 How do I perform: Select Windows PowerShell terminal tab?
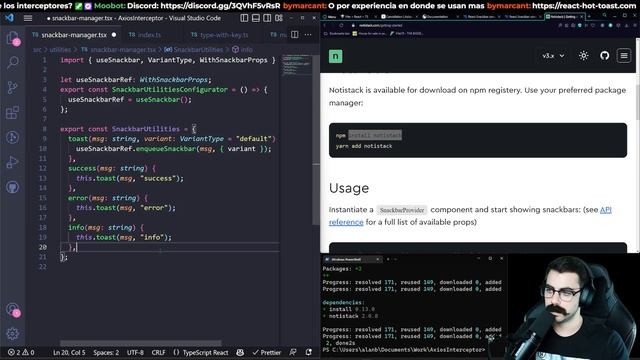click(351, 259)
